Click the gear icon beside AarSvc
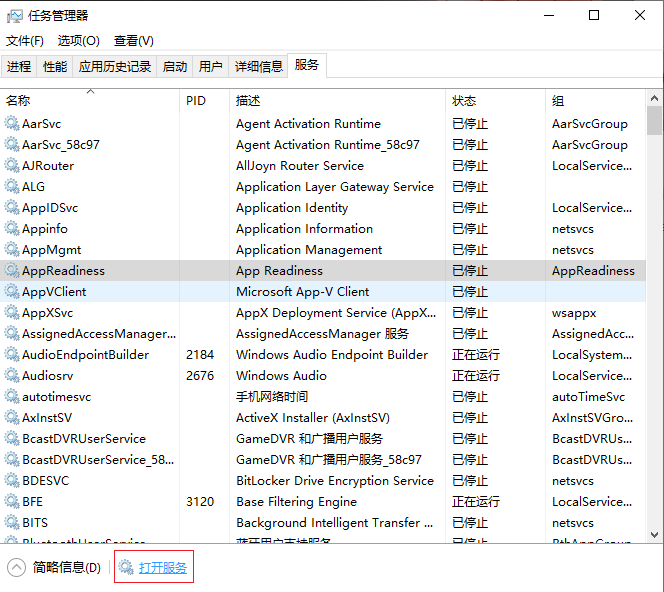 pyautogui.click(x=12, y=124)
